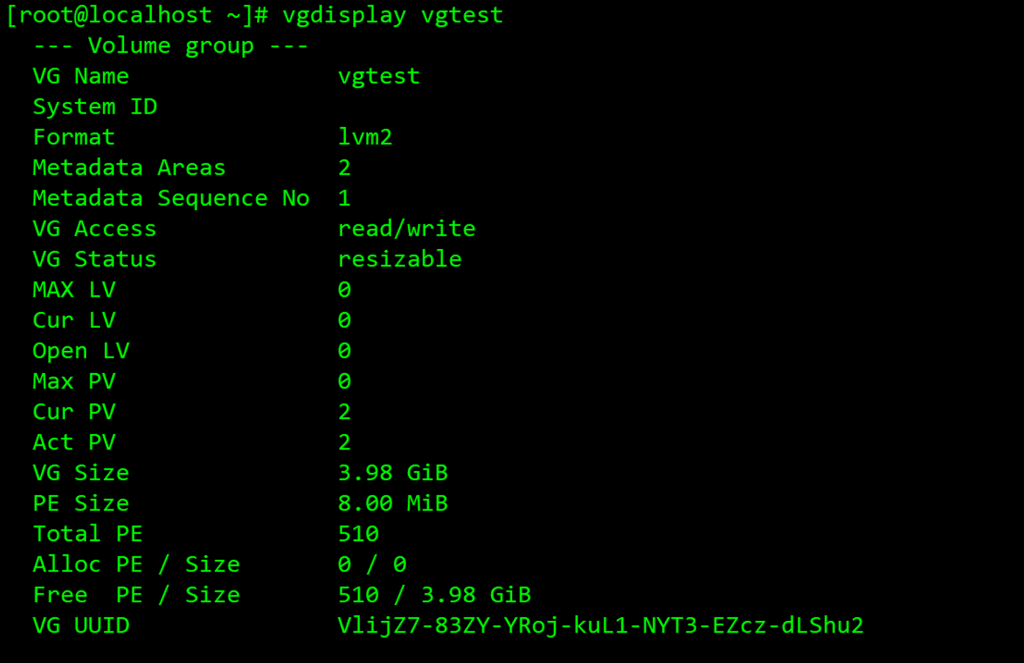Click the Metadata Areas label
The image size is (1024, 663).
(x=129, y=168)
